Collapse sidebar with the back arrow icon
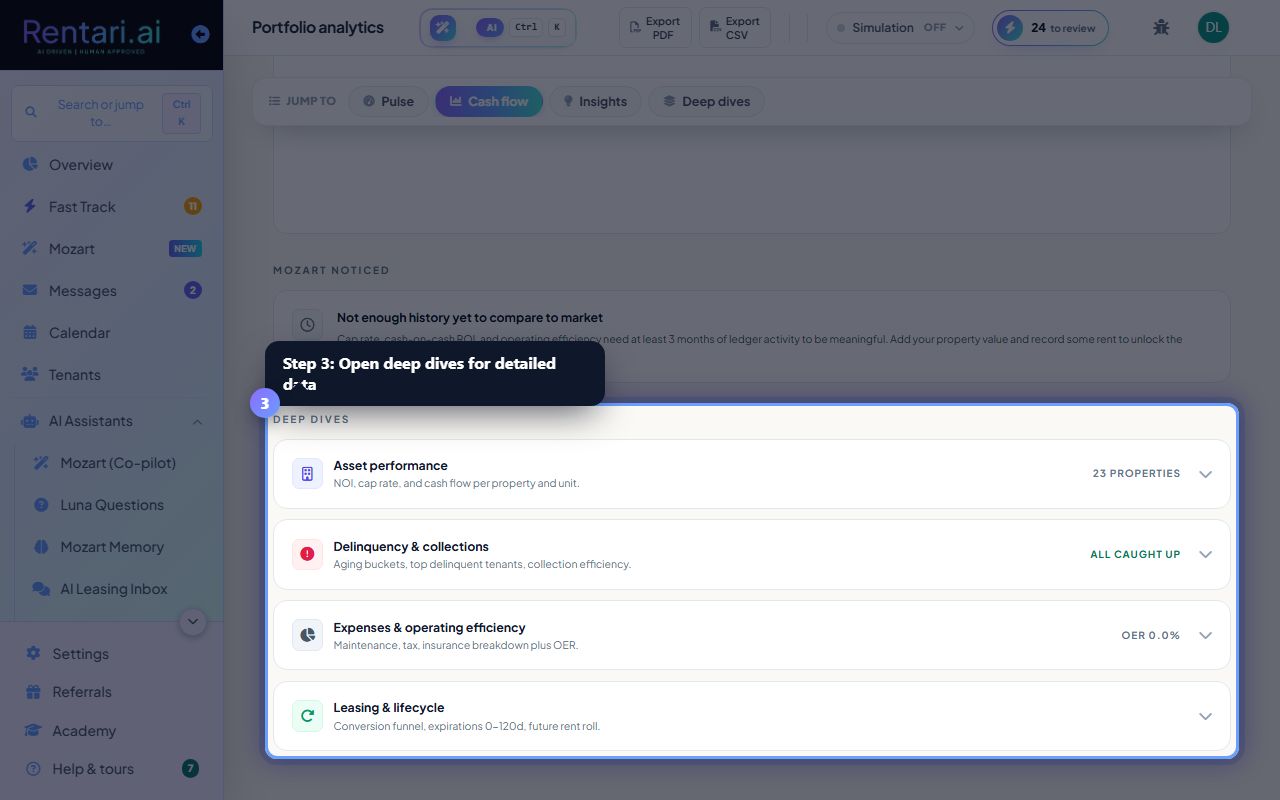The width and height of the screenshot is (1280, 800). pos(200,34)
